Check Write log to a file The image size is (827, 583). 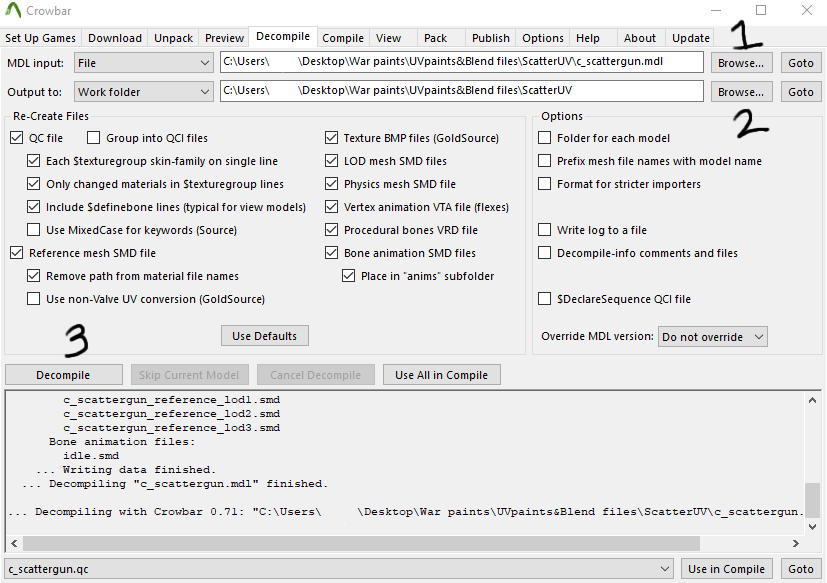pos(545,230)
